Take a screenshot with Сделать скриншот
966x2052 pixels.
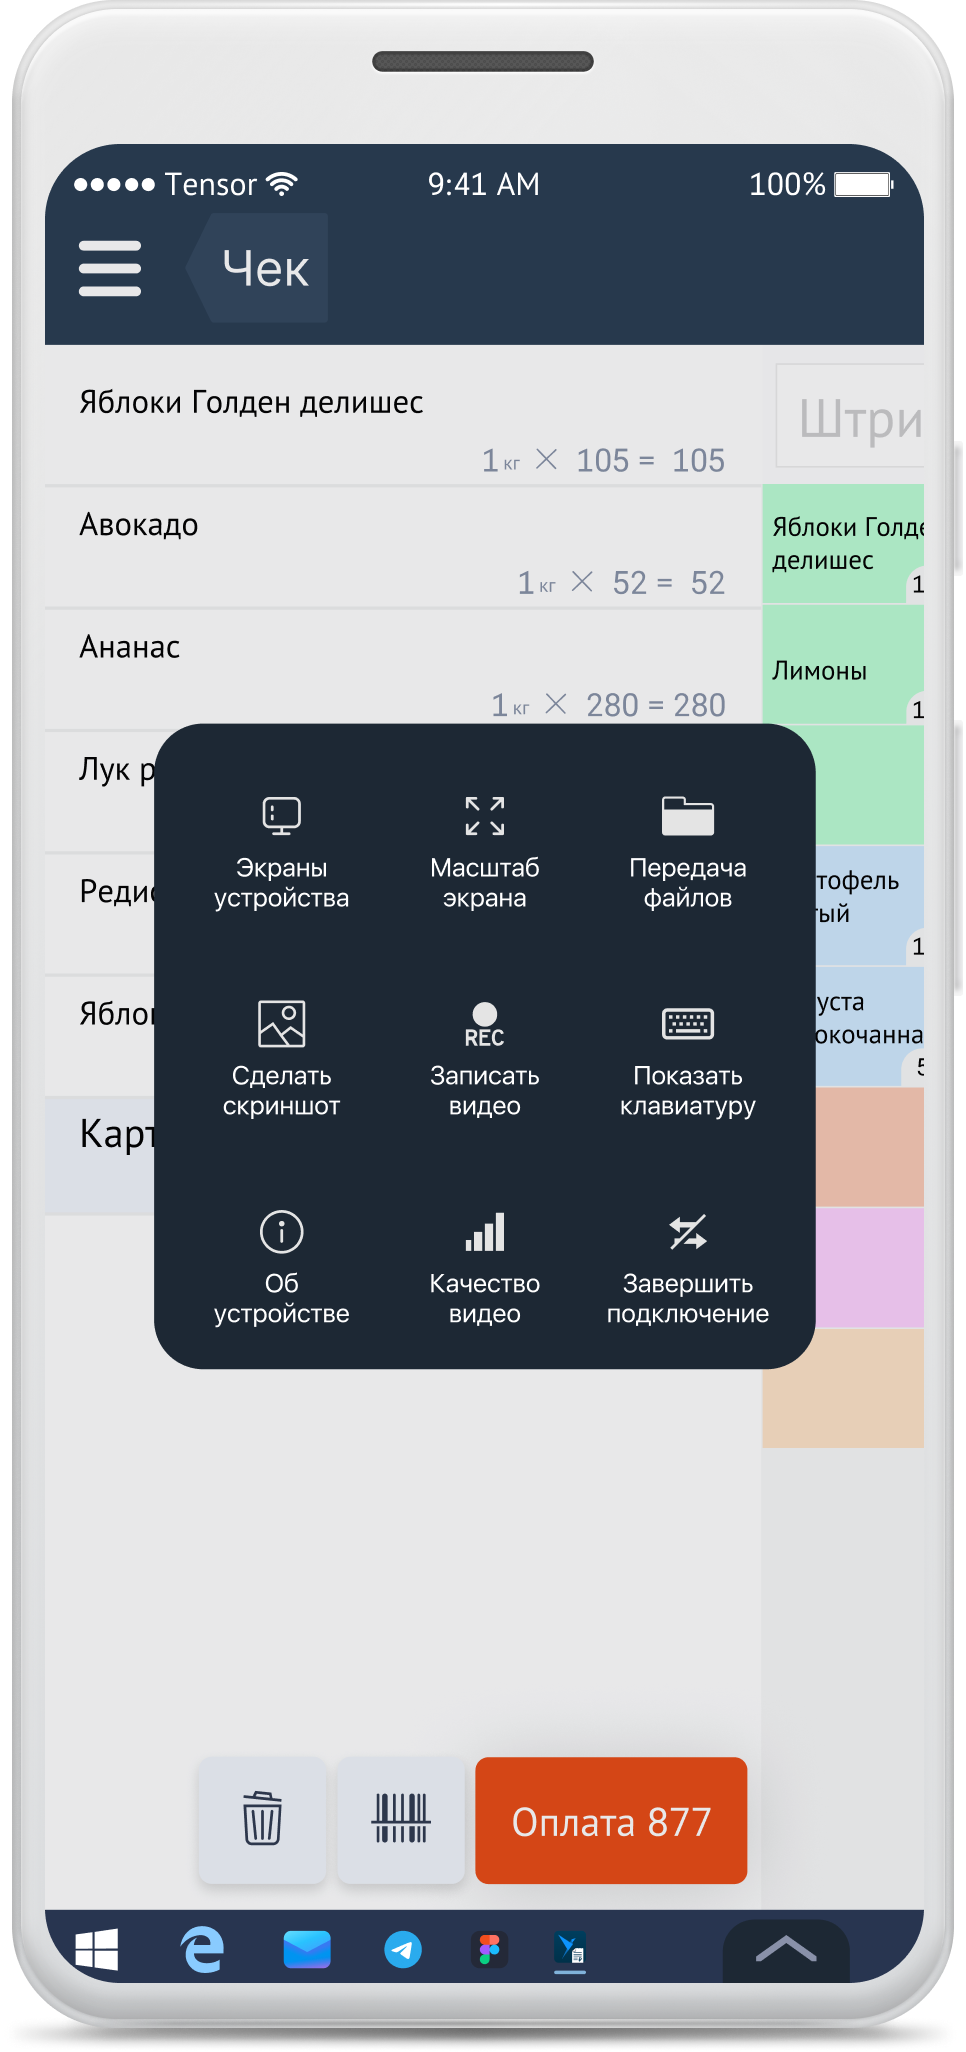(x=282, y=1059)
